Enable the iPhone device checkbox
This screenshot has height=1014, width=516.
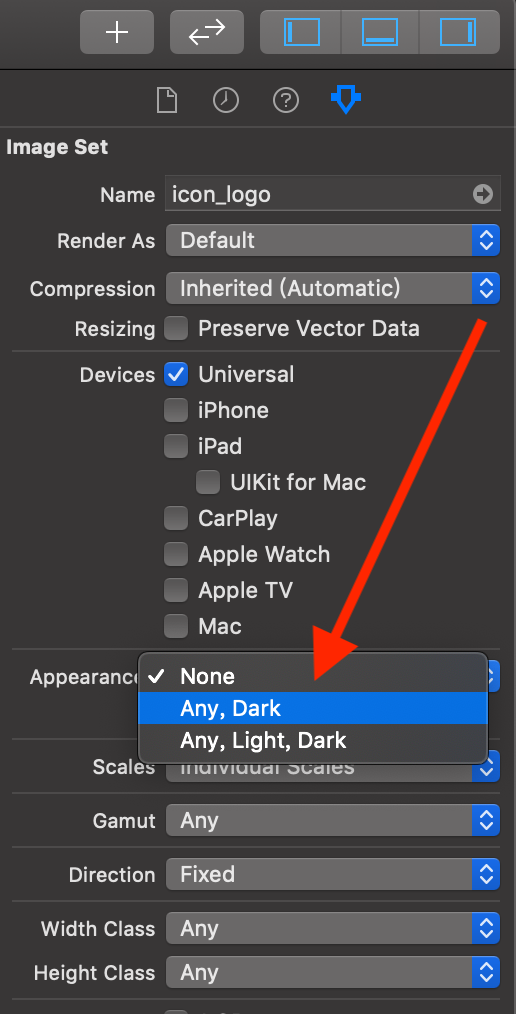[176, 410]
